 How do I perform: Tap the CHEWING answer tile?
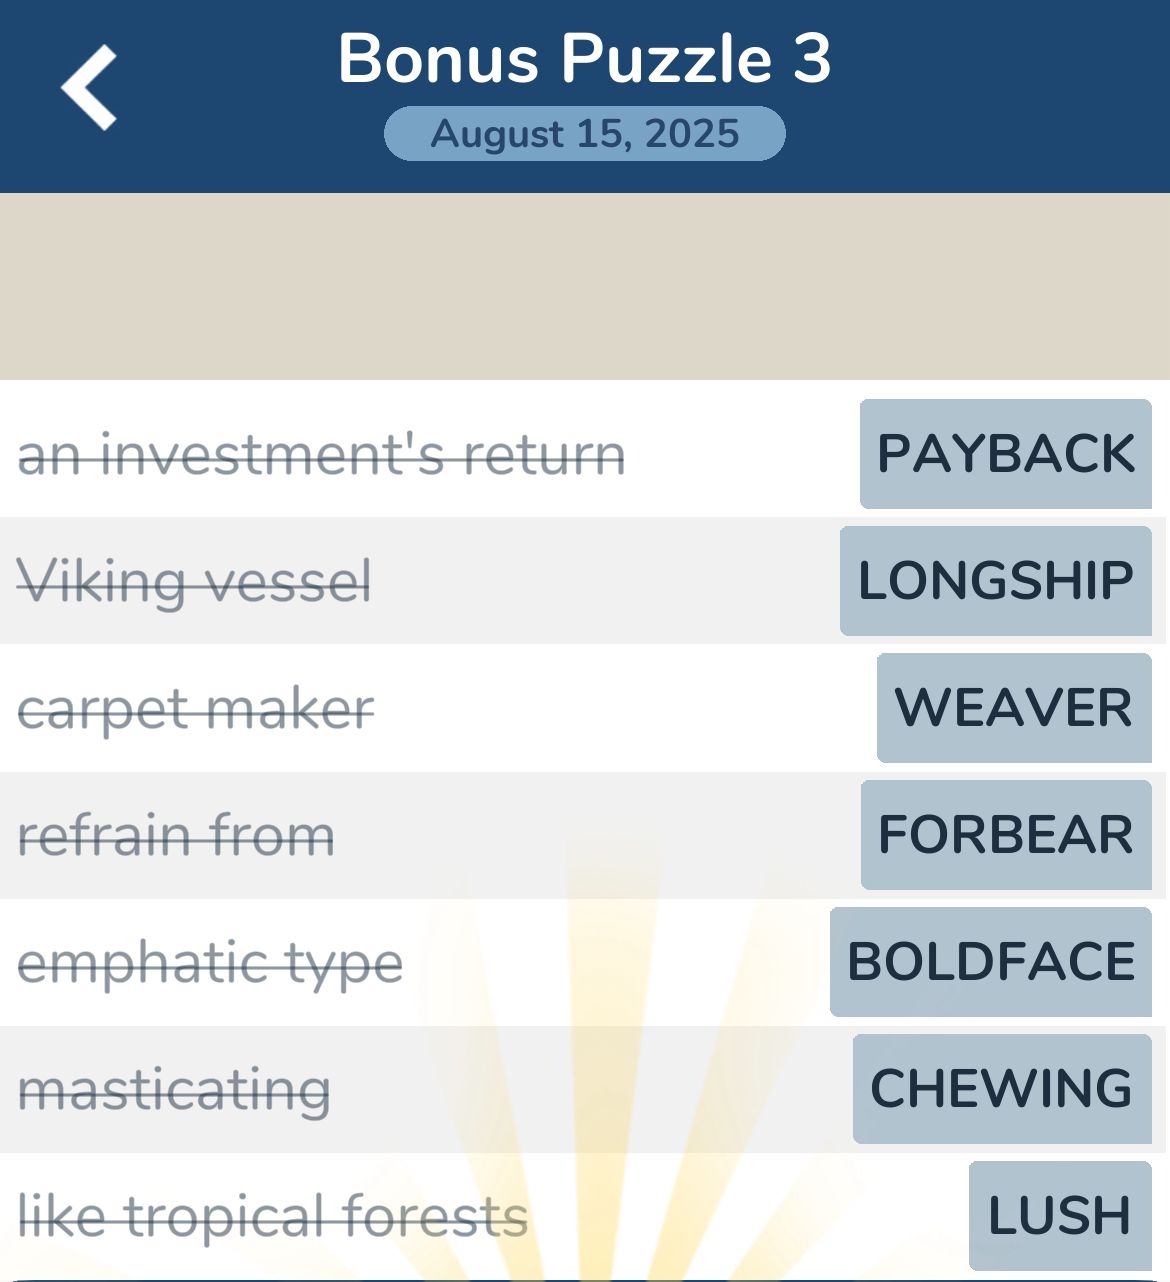point(1001,1089)
